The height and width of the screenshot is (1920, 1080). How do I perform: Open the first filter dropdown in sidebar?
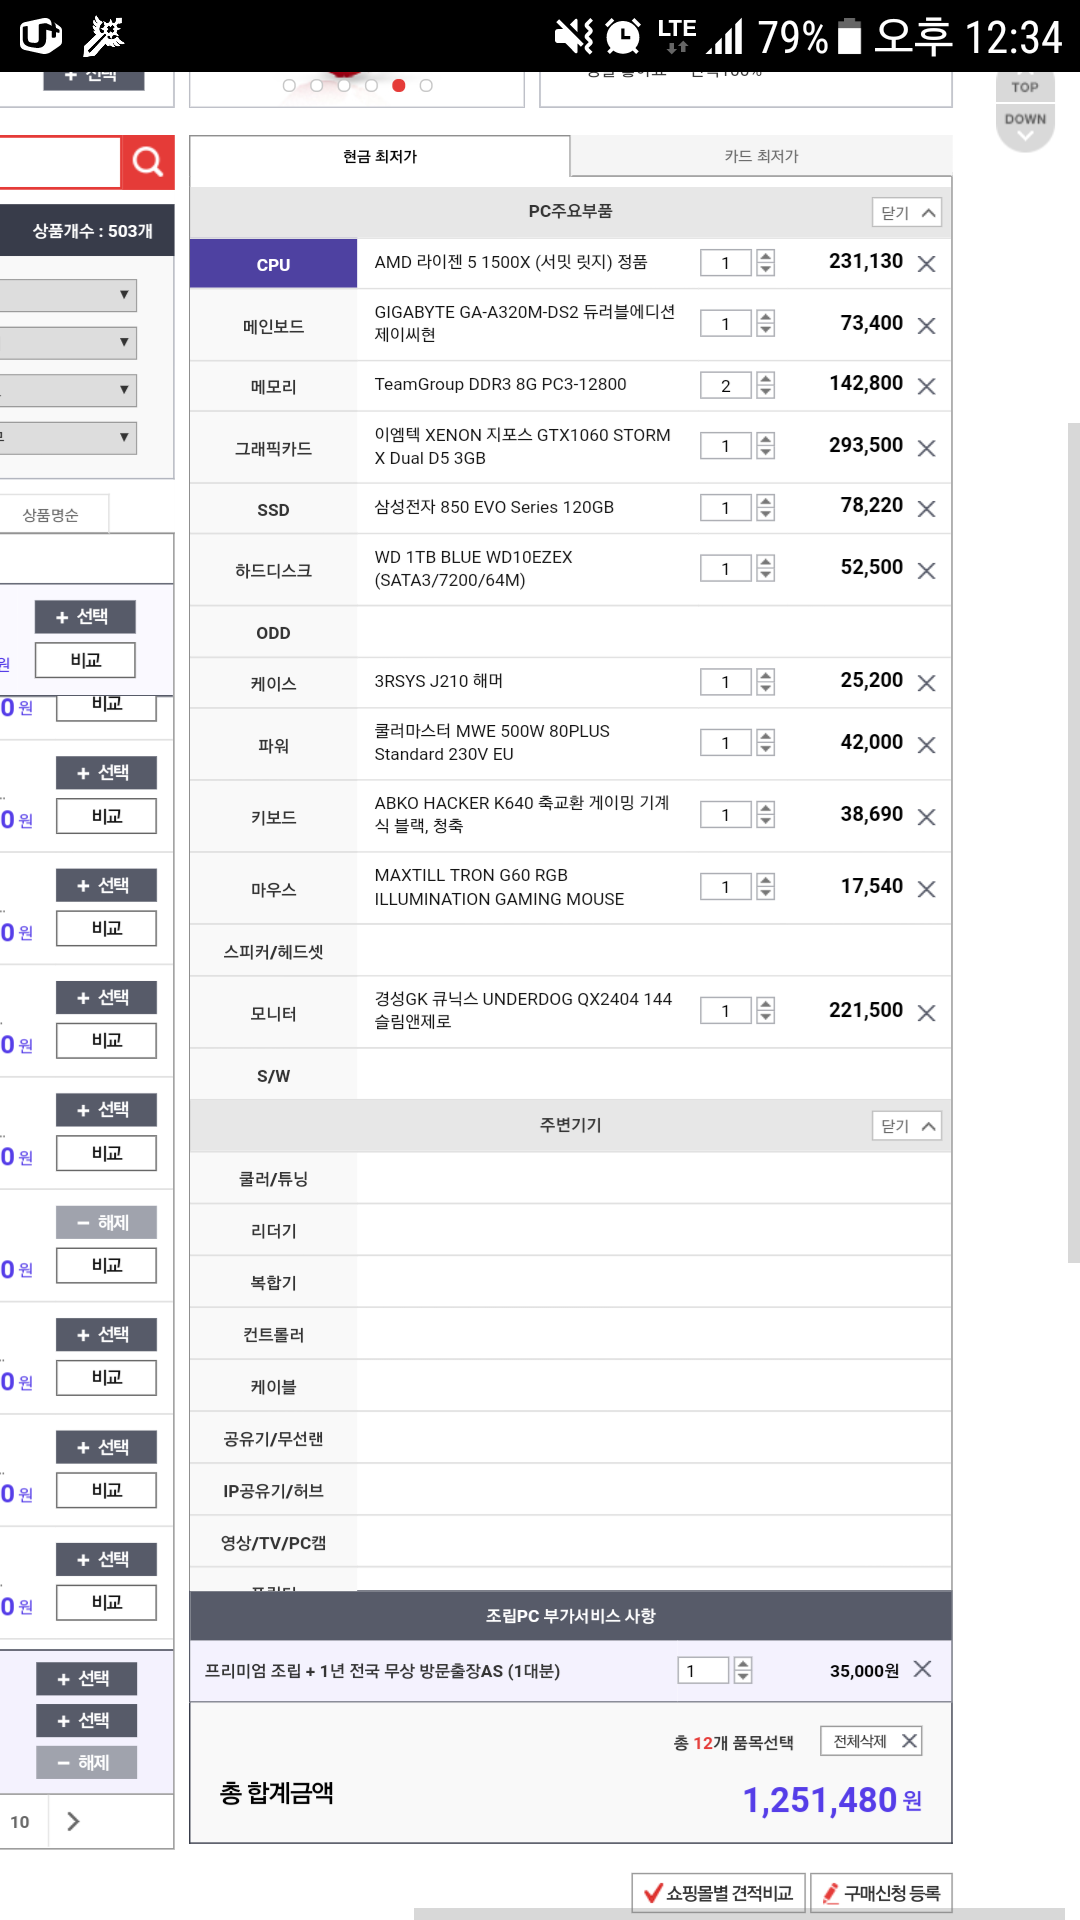(x=68, y=295)
